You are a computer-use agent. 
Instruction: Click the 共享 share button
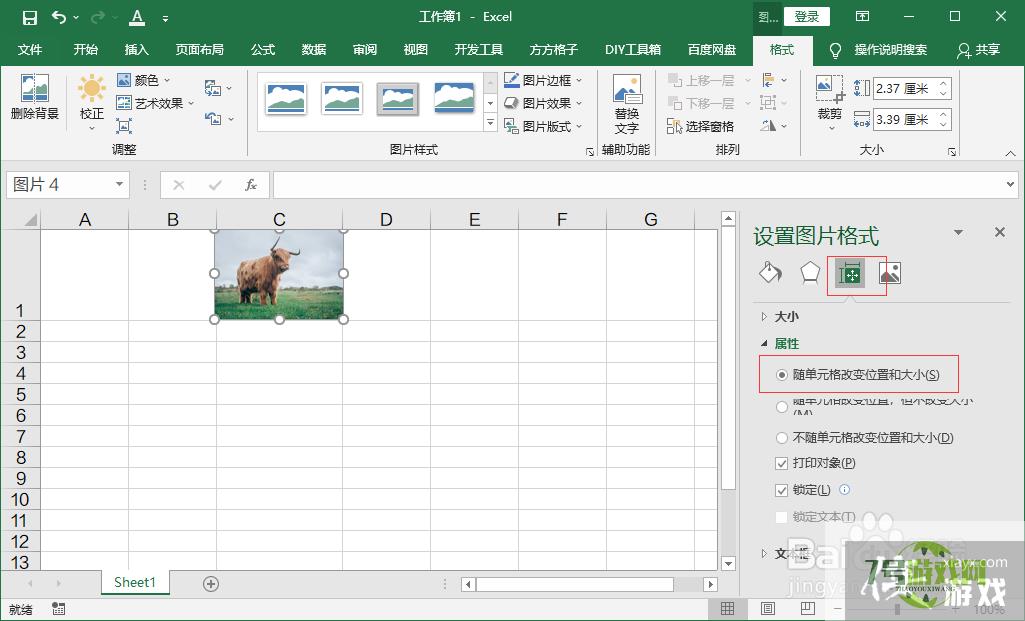pos(979,50)
